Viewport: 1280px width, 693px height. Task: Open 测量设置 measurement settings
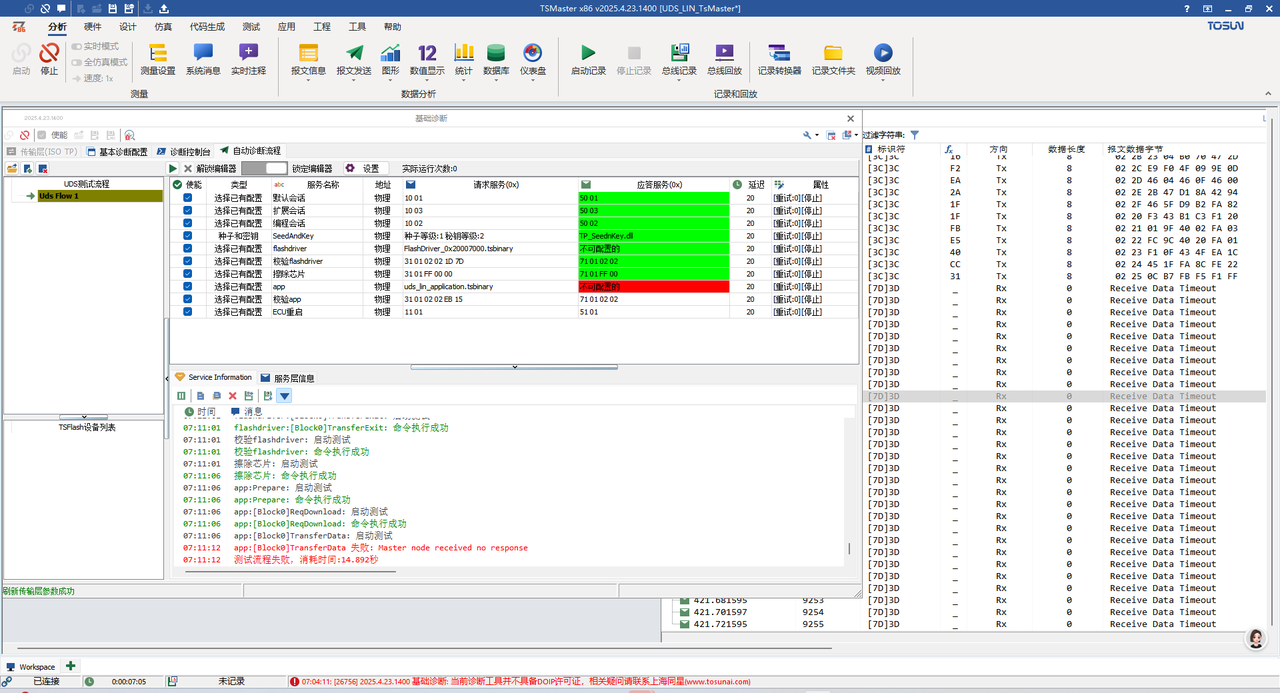(x=157, y=59)
